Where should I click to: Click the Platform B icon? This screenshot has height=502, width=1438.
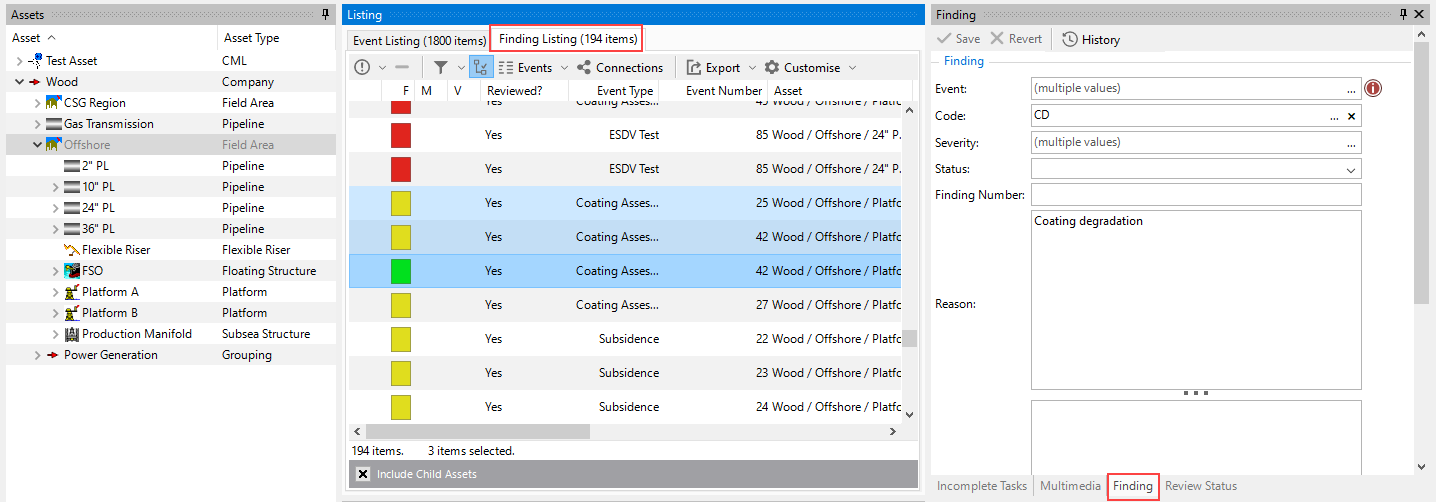(x=72, y=313)
